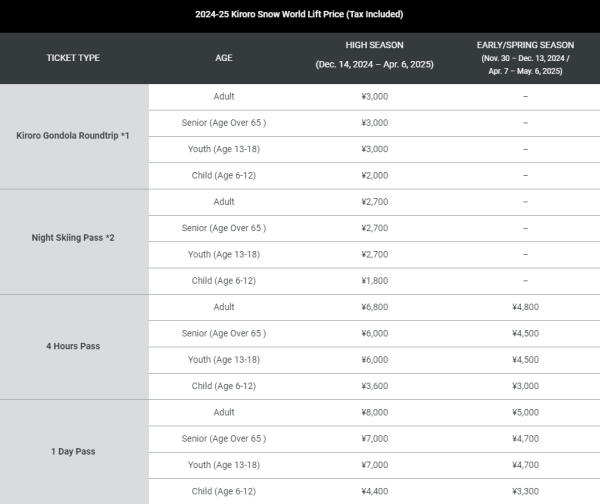Click the ¥2,000 Gondola Roundtrip child price

(372, 175)
